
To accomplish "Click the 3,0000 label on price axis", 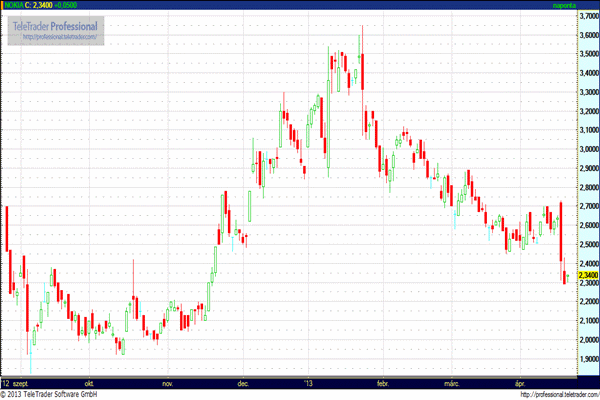I will click(588, 149).
